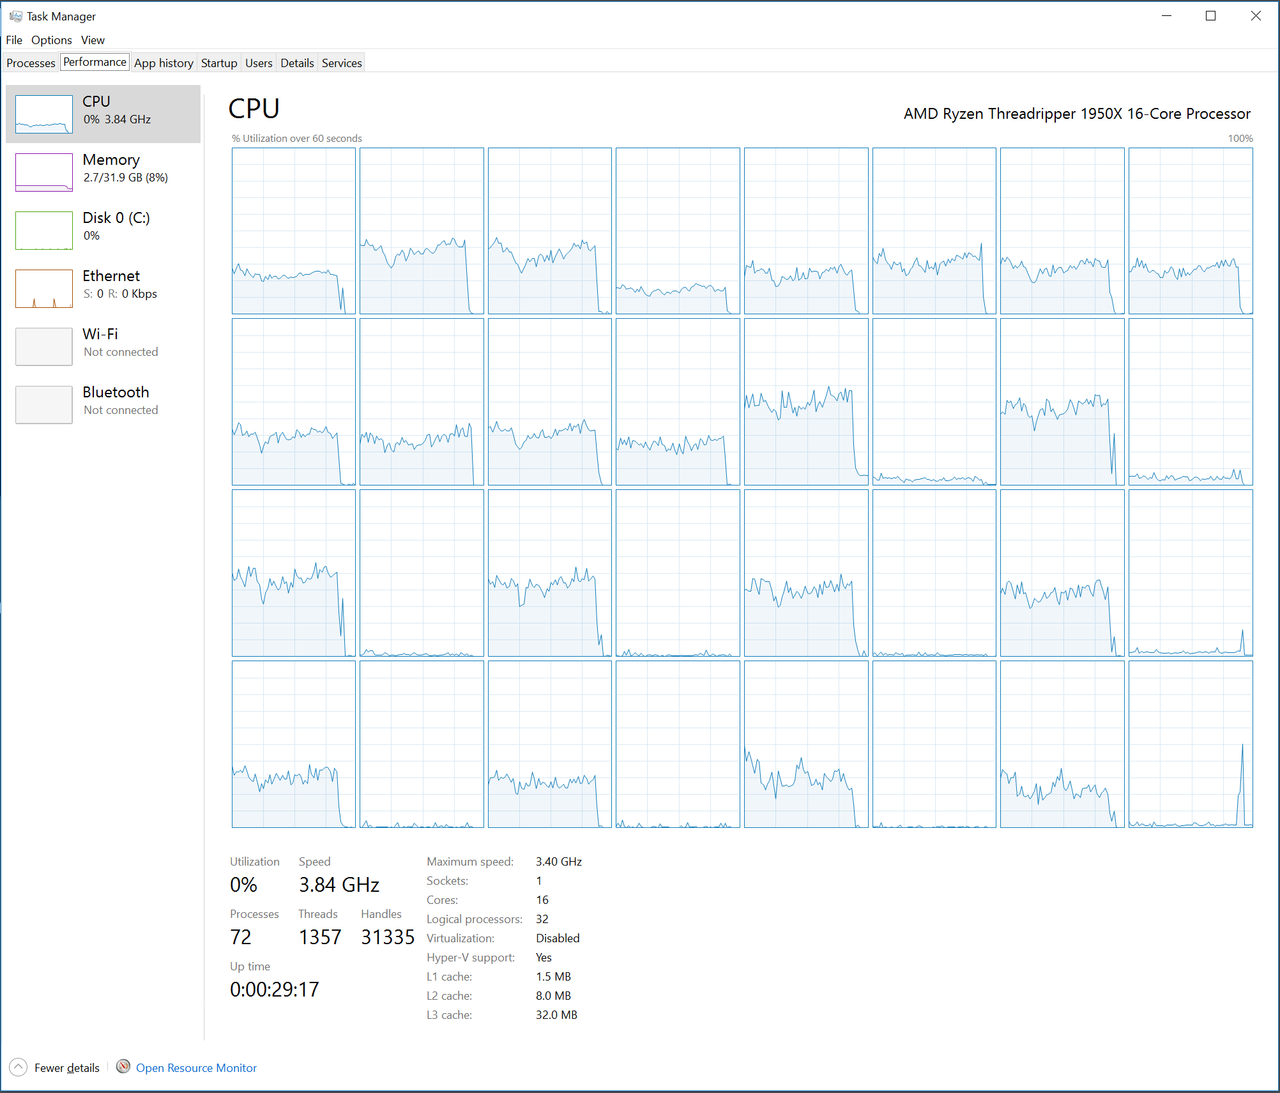1280x1093 pixels.
Task: Go to the Users tab
Action: [259, 63]
